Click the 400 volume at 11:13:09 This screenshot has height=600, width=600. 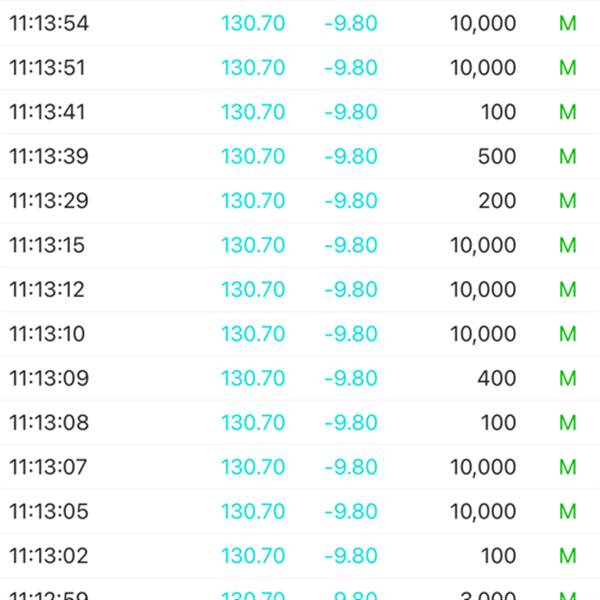[x=497, y=378]
